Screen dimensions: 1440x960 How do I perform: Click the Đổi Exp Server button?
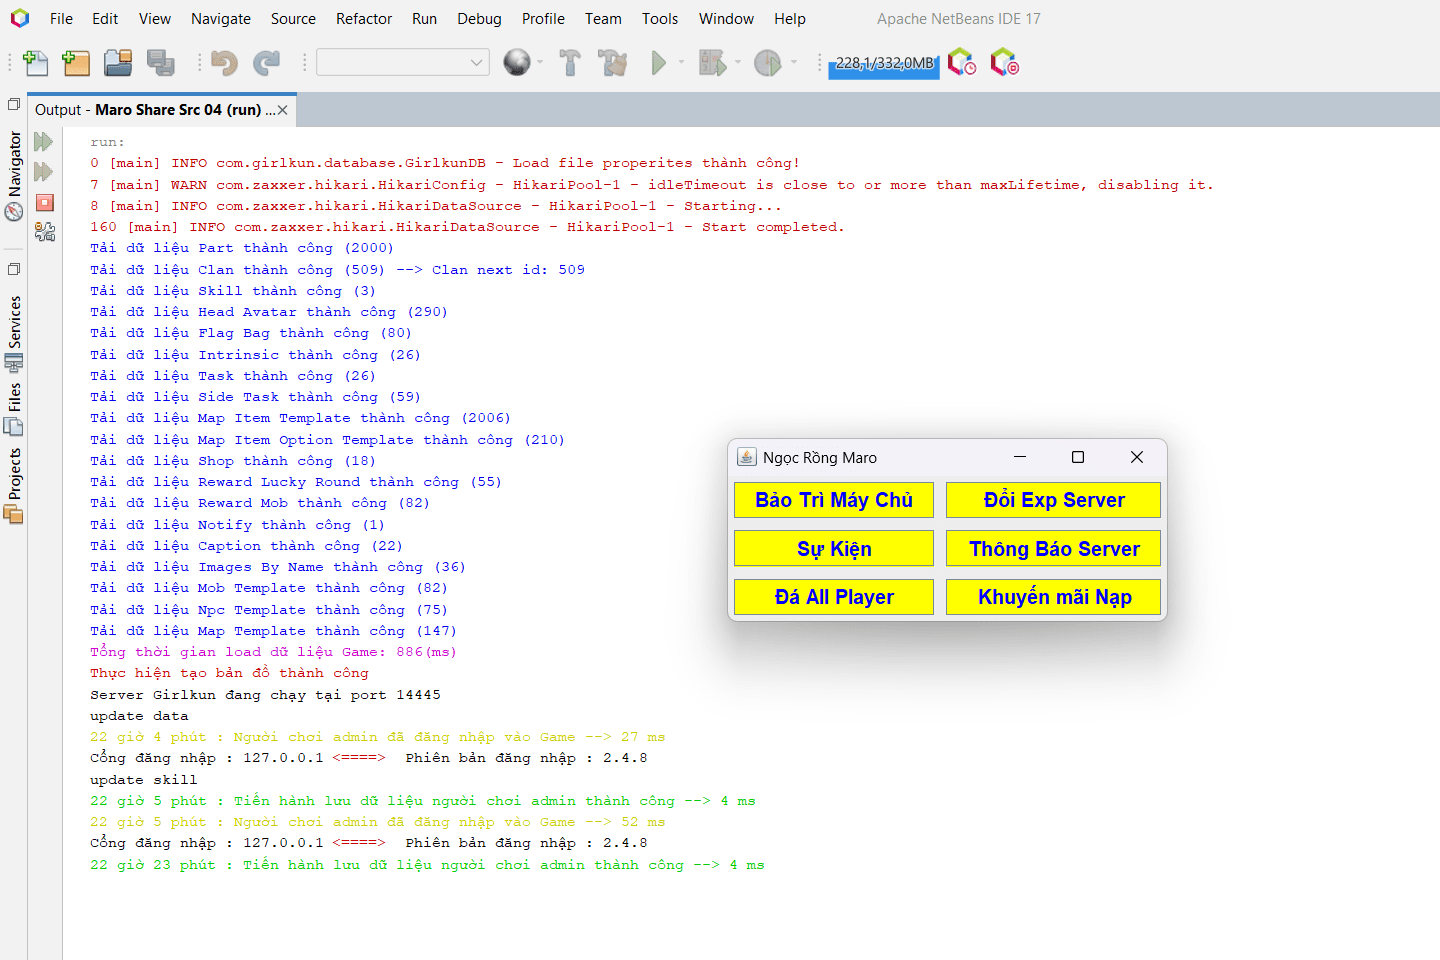[1054, 500]
